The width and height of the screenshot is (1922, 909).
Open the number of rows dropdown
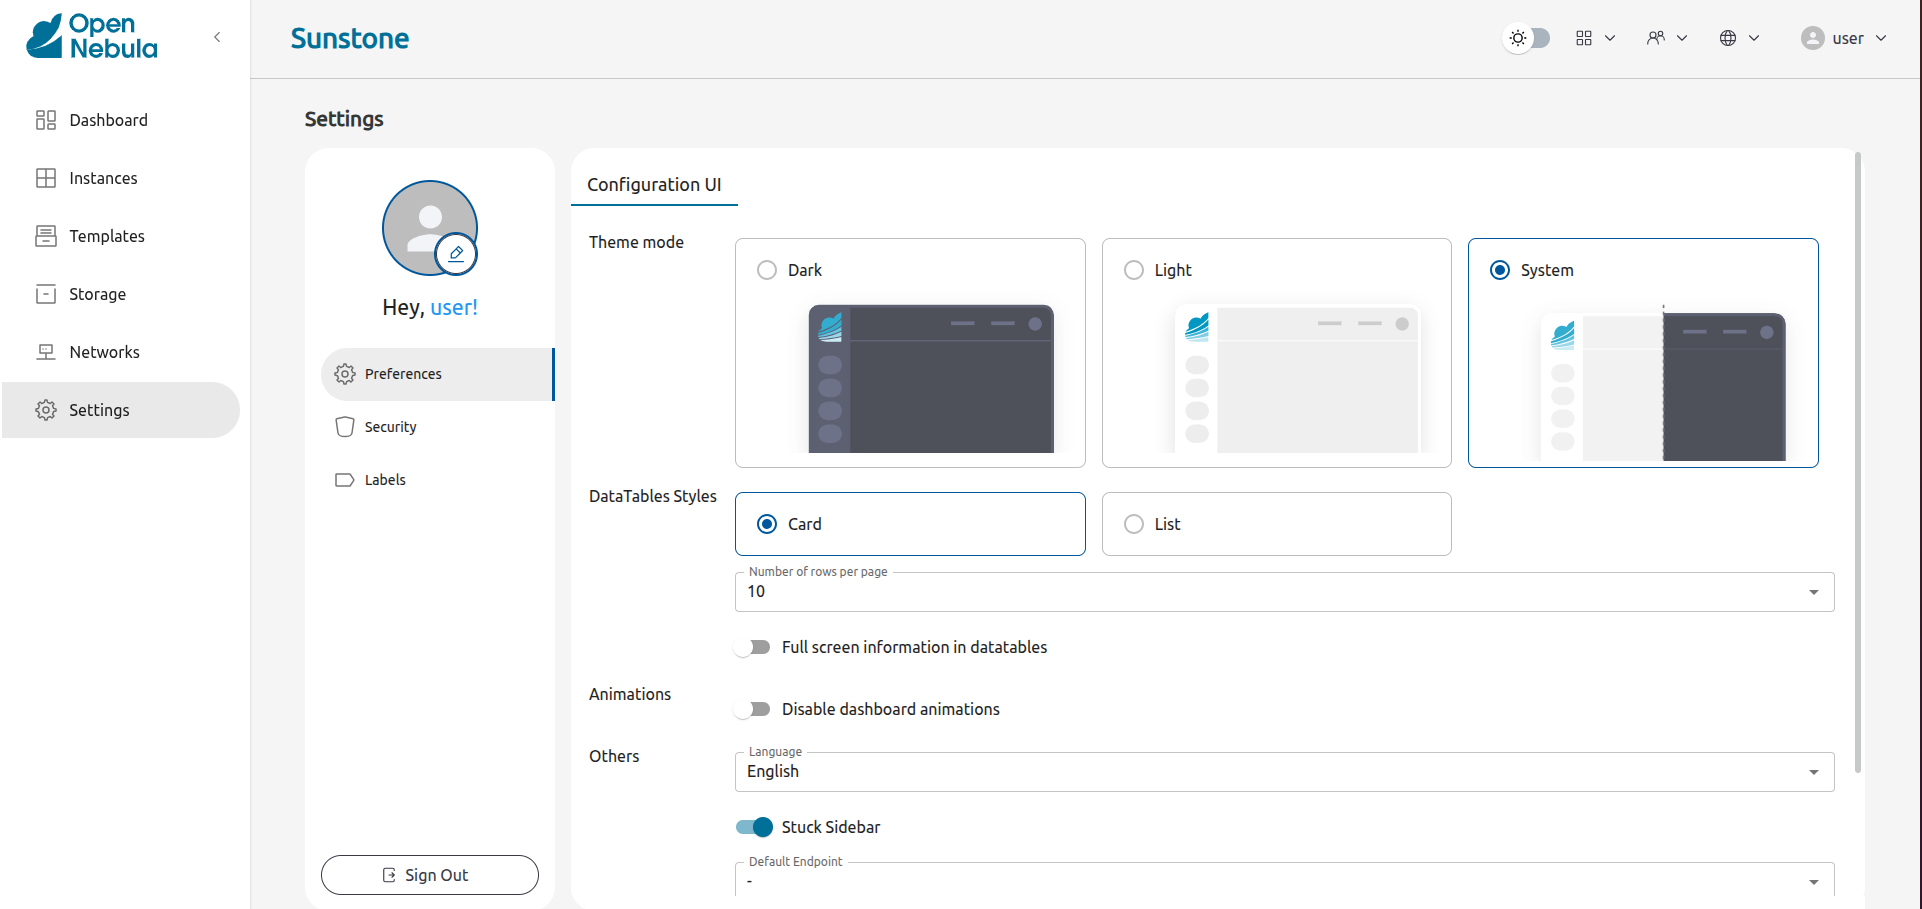pos(1813,591)
